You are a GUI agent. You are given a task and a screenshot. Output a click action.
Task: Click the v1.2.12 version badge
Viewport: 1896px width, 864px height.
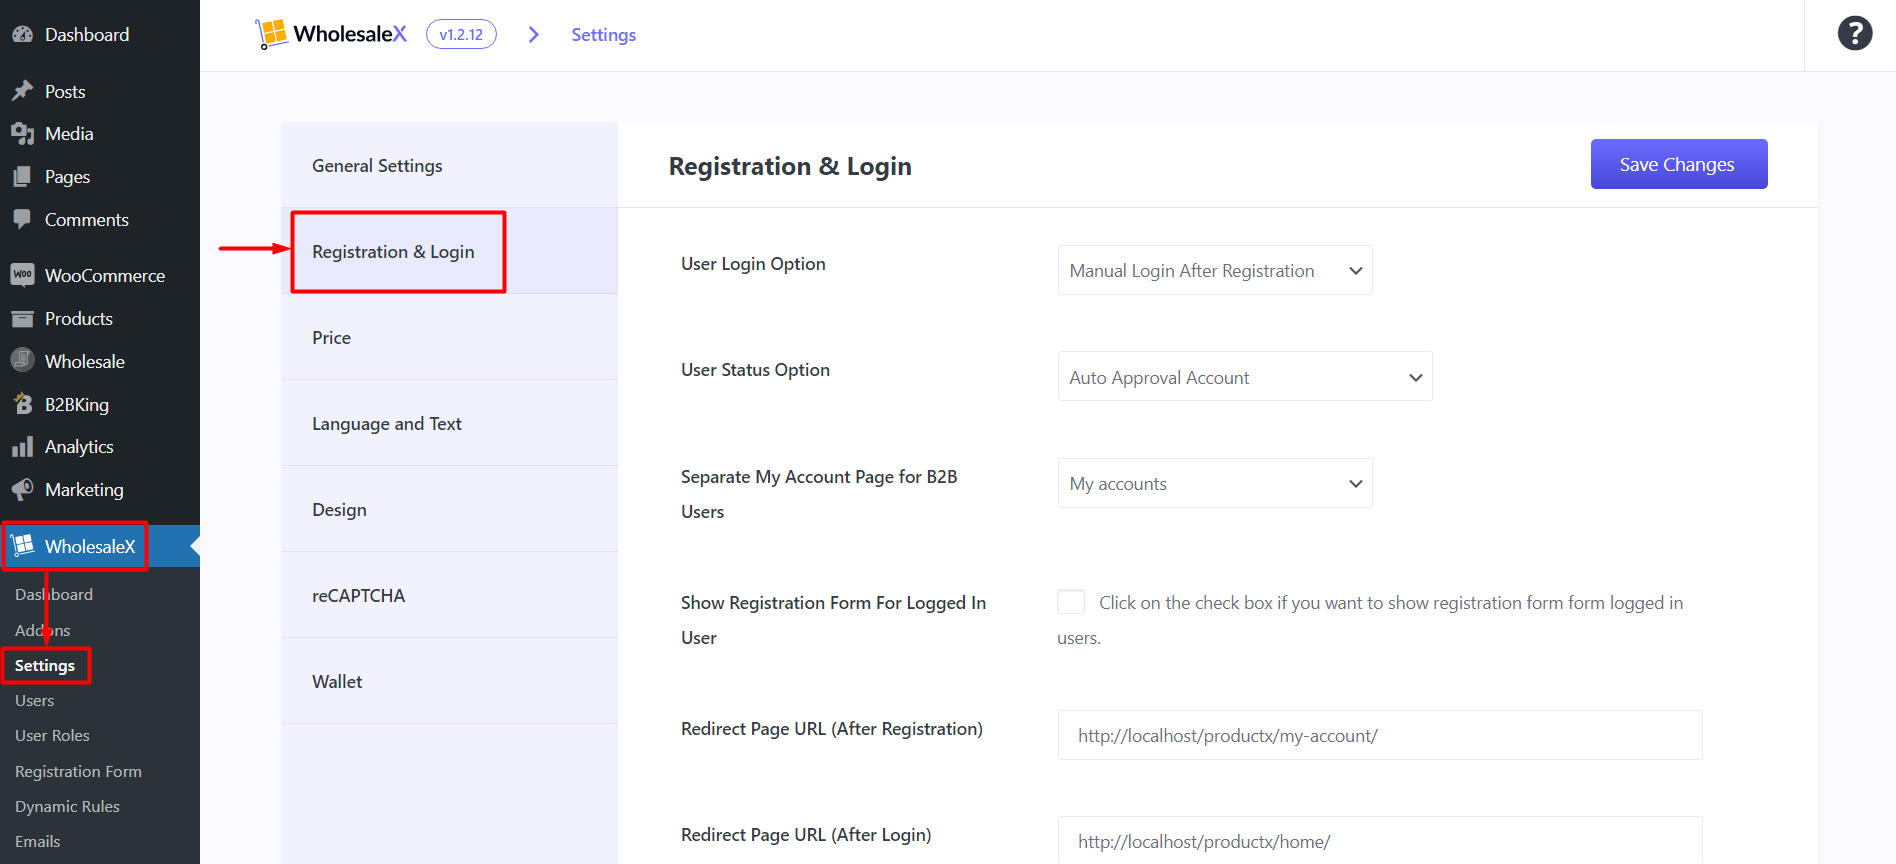[461, 34]
